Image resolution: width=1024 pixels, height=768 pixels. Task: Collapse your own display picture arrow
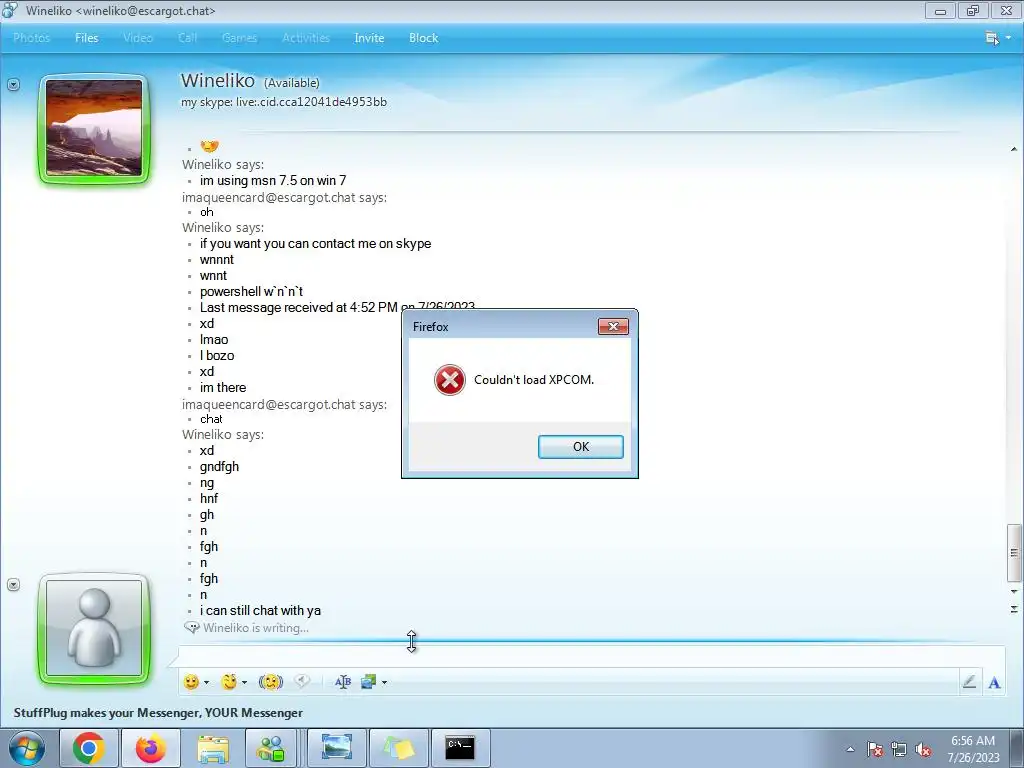tap(13, 584)
